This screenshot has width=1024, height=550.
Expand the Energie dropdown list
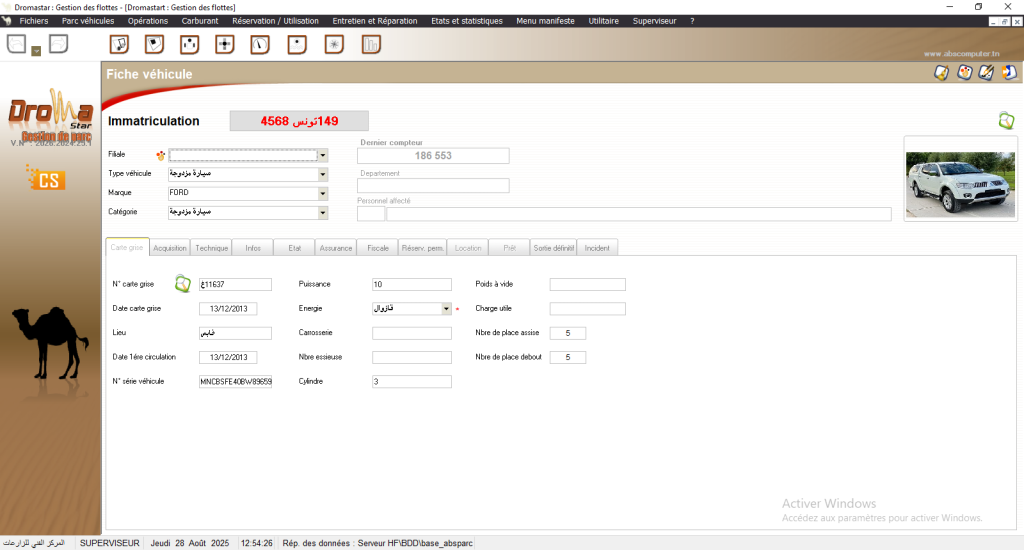pos(446,309)
